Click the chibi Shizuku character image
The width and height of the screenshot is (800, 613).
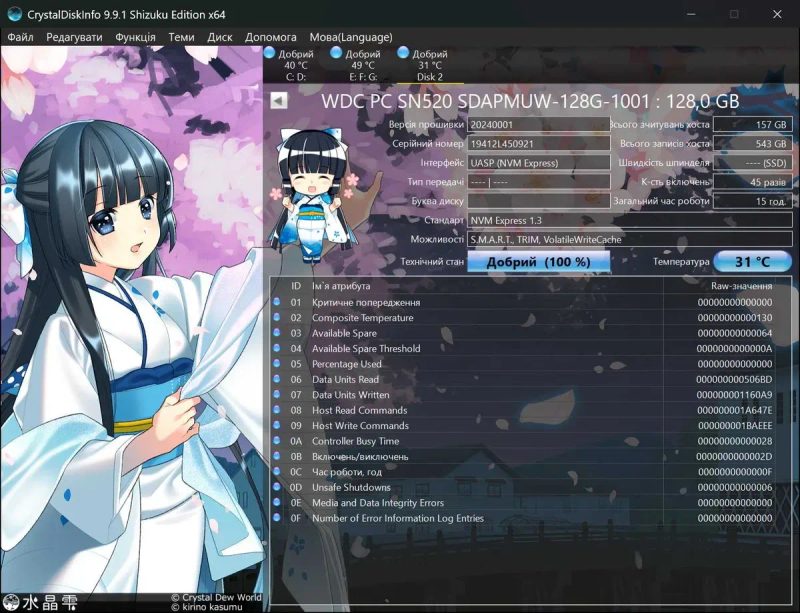(x=311, y=195)
